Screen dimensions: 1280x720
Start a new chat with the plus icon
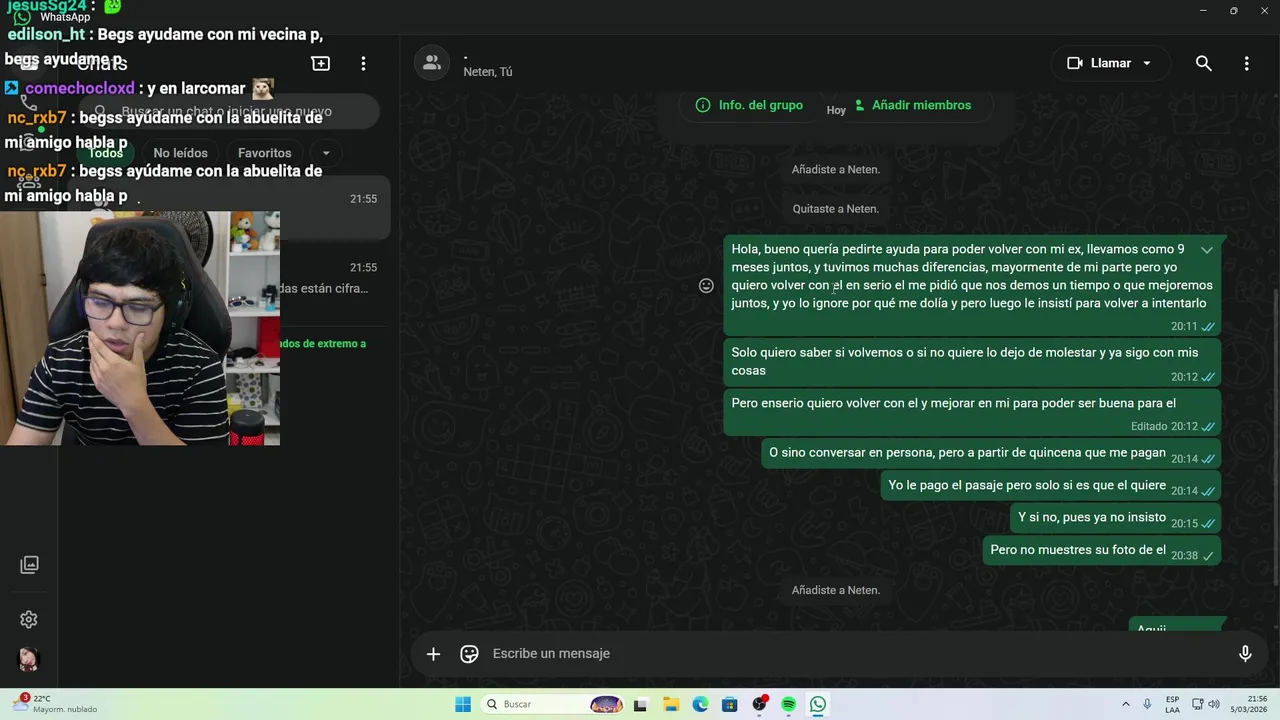321,63
